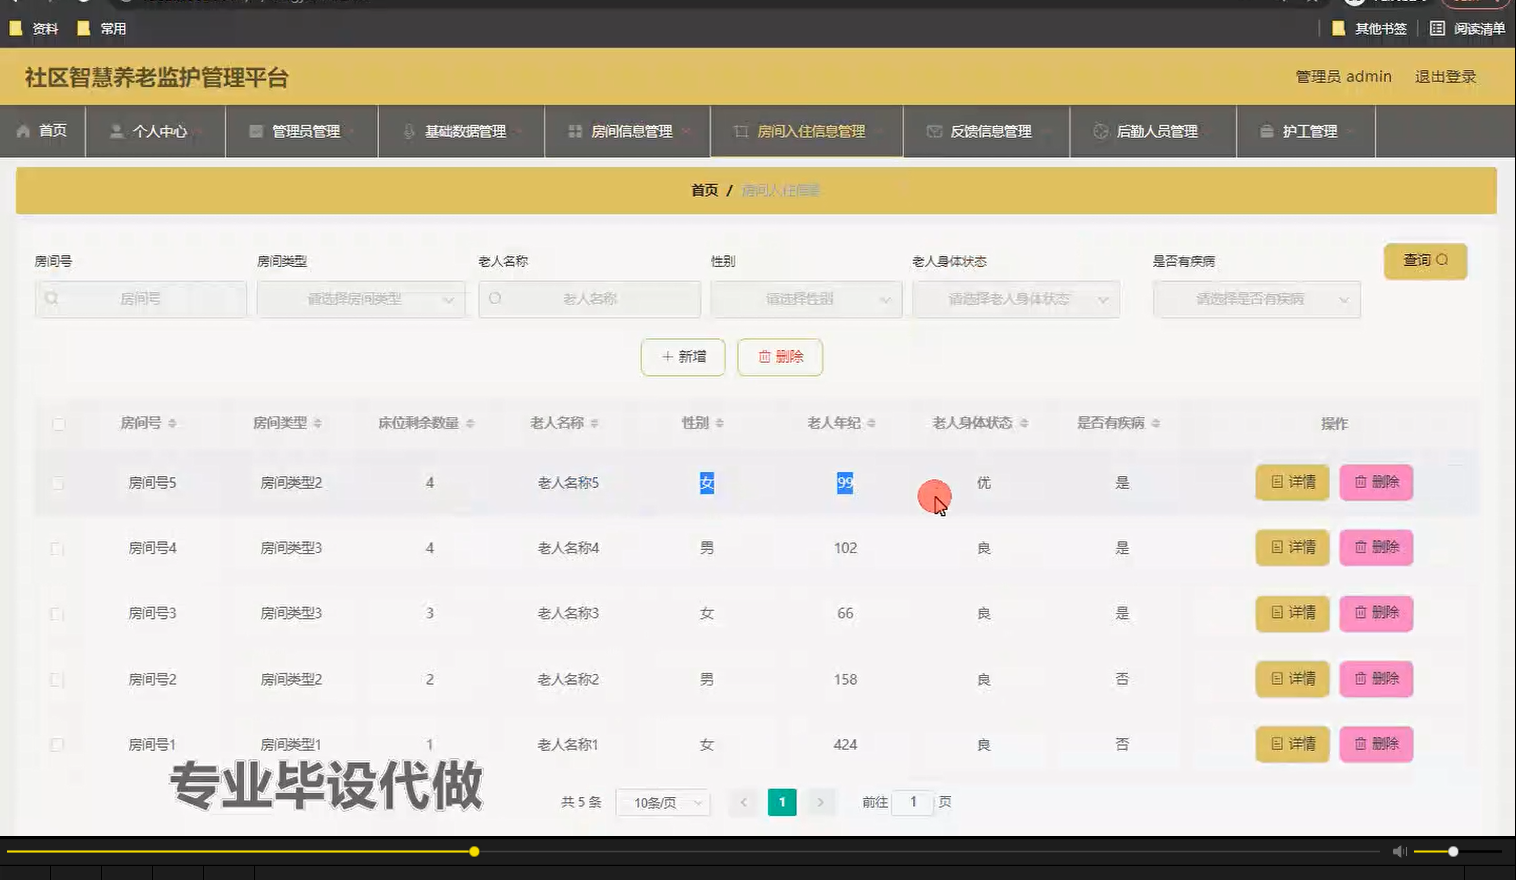The width and height of the screenshot is (1516, 880).
Task: Click the 反馈信息管理 message icon
Action: coord(934,130)
